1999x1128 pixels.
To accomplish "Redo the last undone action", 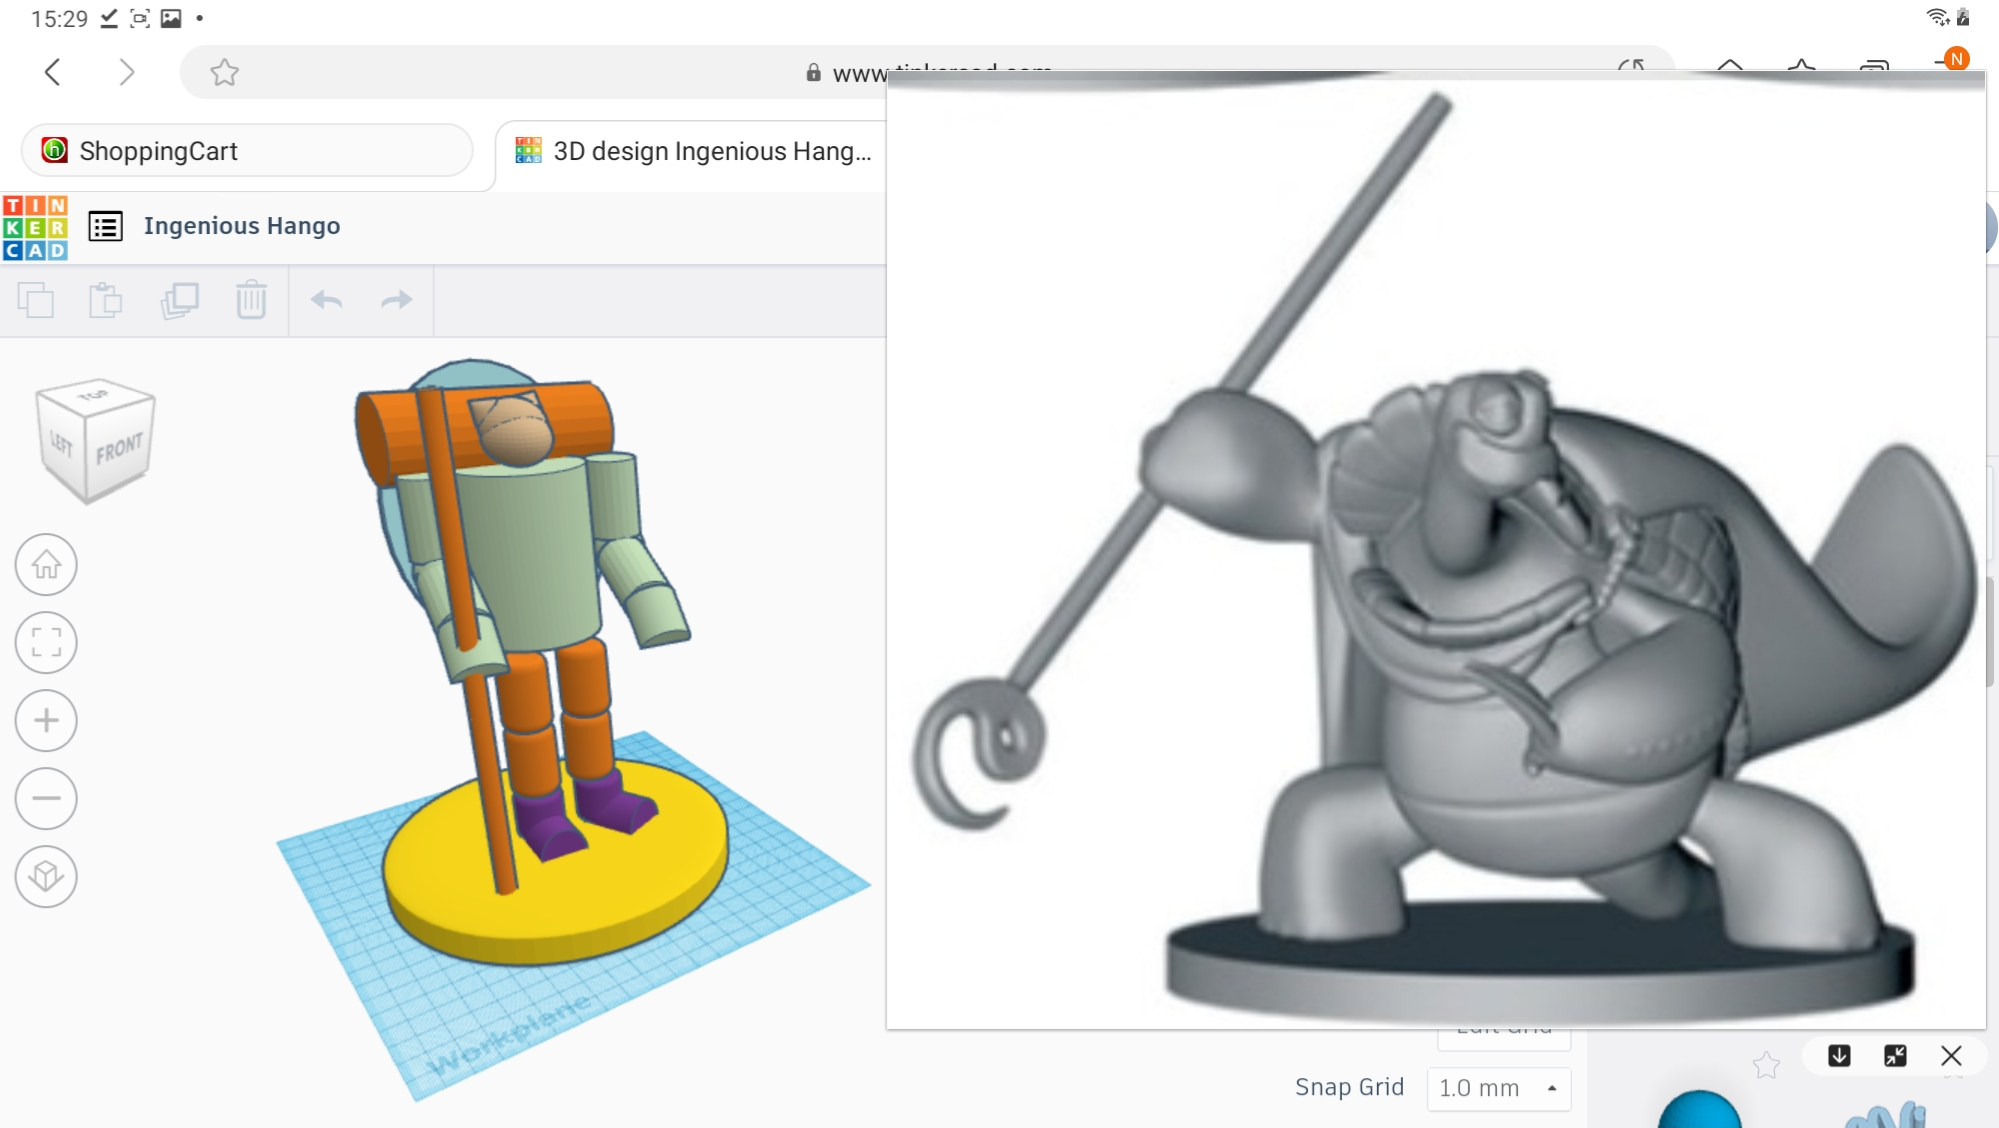I will (x=397, y=300).
